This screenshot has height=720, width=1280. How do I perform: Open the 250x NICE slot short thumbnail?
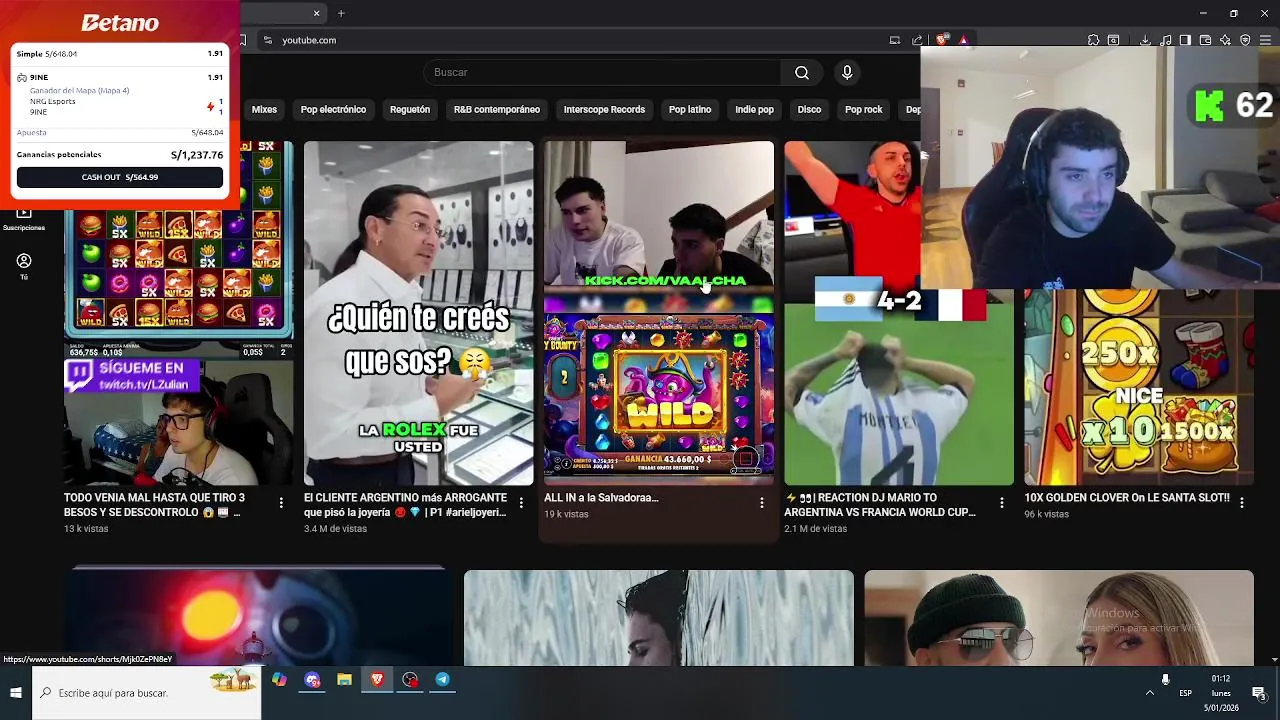[x=1138, y=387]
